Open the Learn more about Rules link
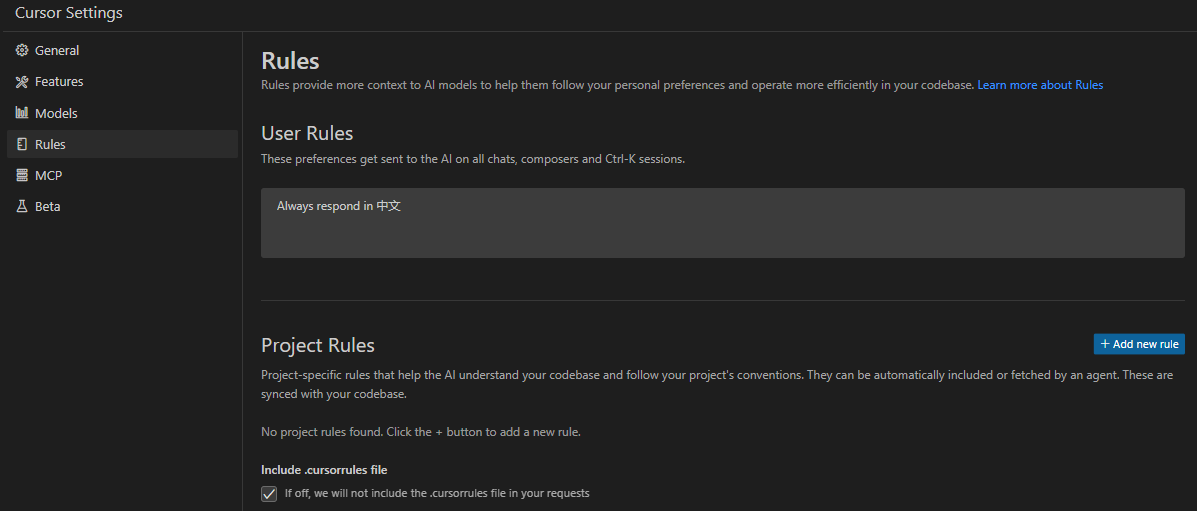This screenshot has width=1197, height=511. [1040, 86]
